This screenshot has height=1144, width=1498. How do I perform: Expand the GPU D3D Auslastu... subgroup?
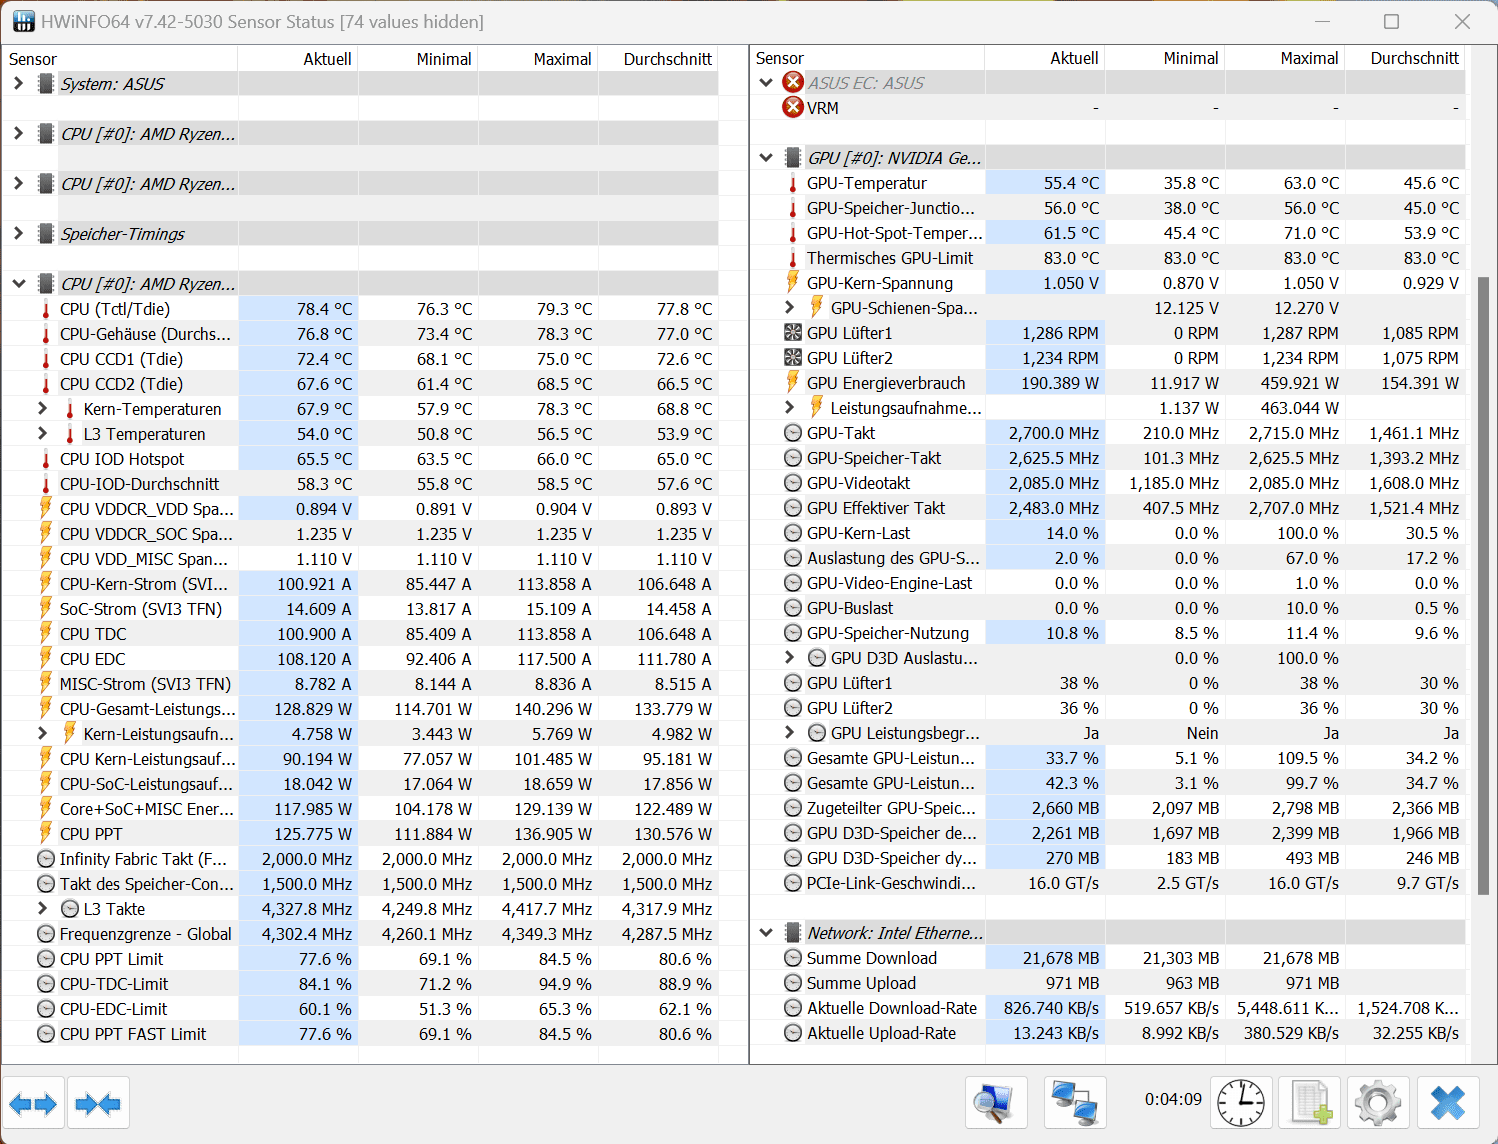(x=789, y=657)
